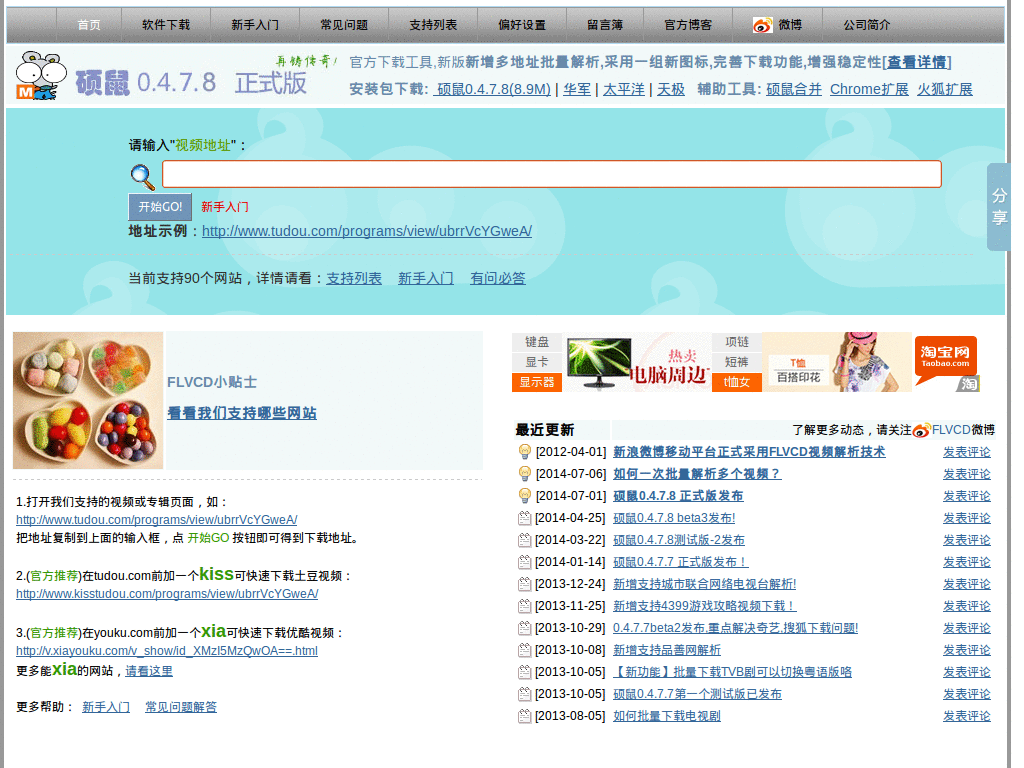
Task: Open the 硕鼠合并 tool link
Action: click(x=793, y=89)
